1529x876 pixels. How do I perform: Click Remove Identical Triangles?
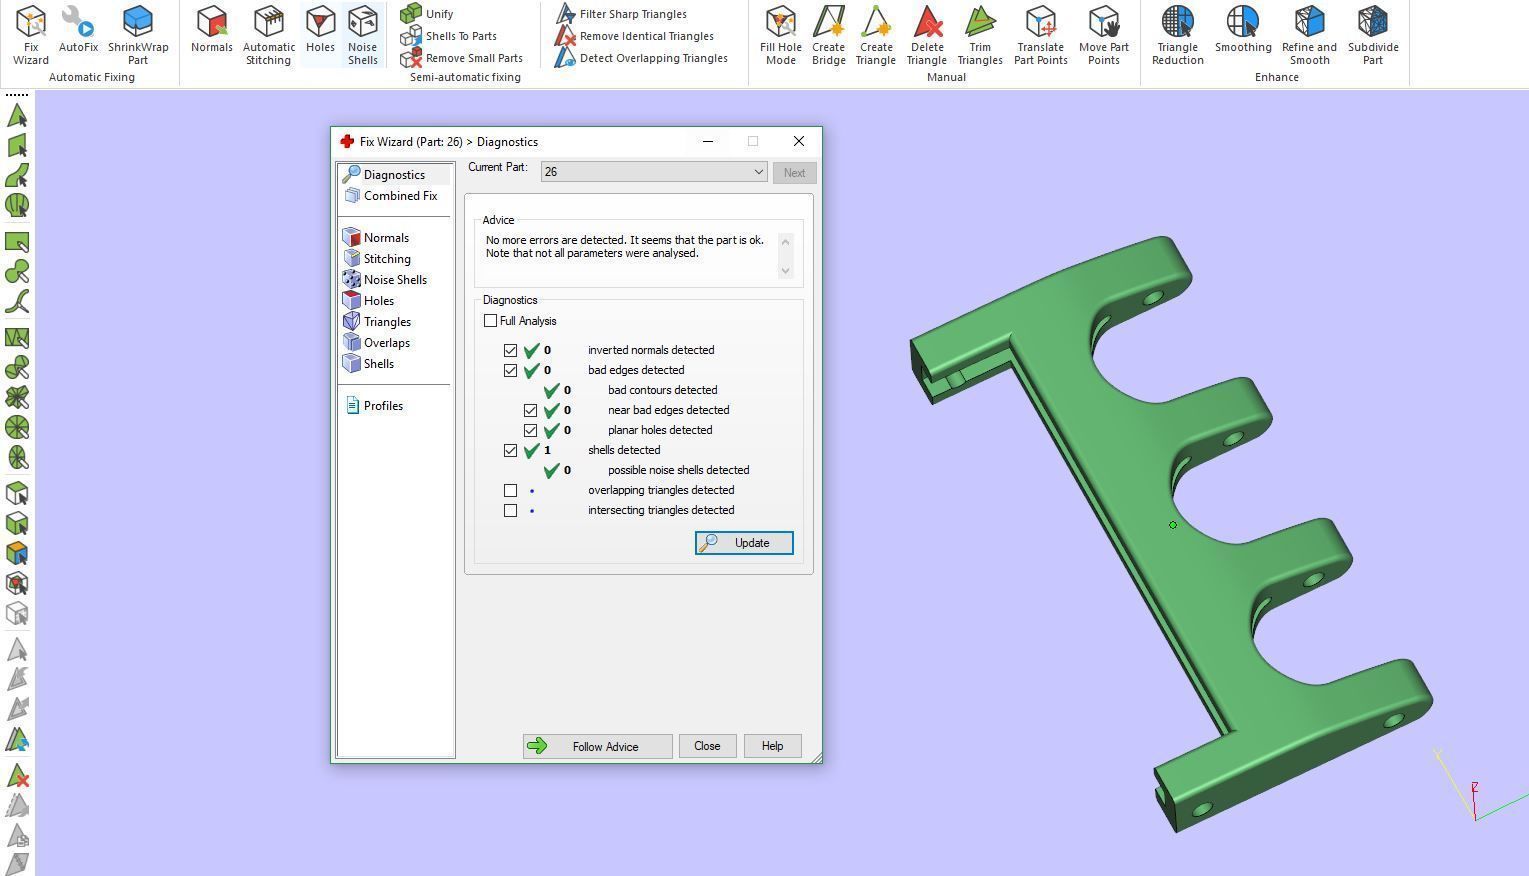(x=634, y=36)
